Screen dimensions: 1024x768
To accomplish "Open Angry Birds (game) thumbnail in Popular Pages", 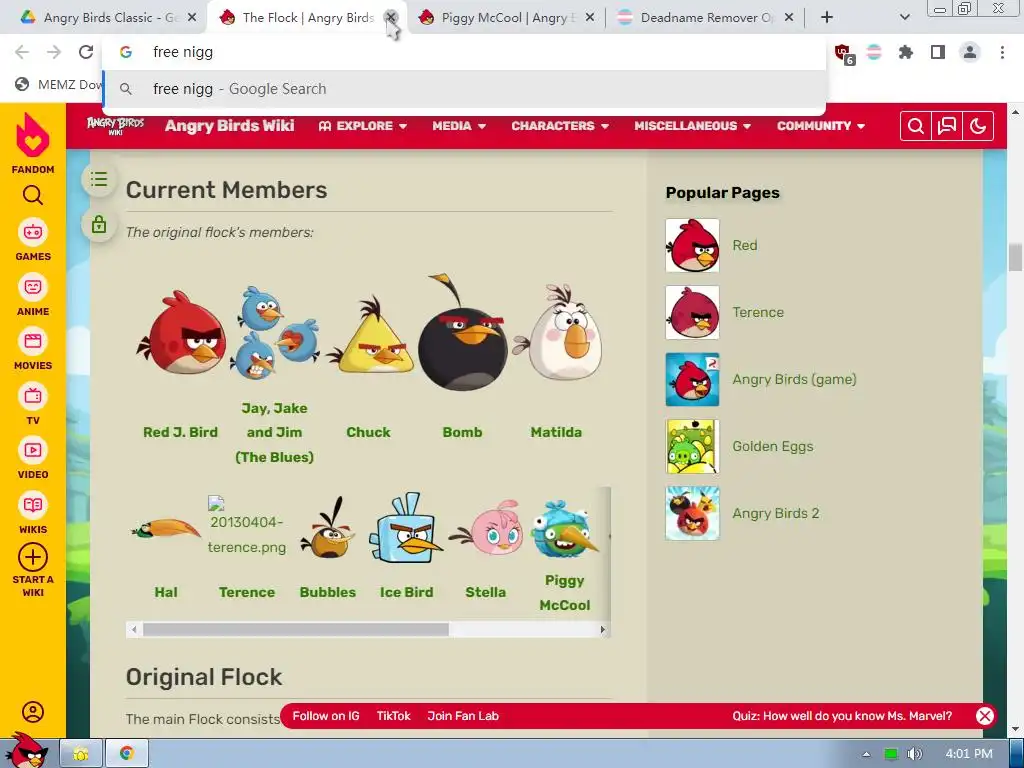I will point(692,379).
